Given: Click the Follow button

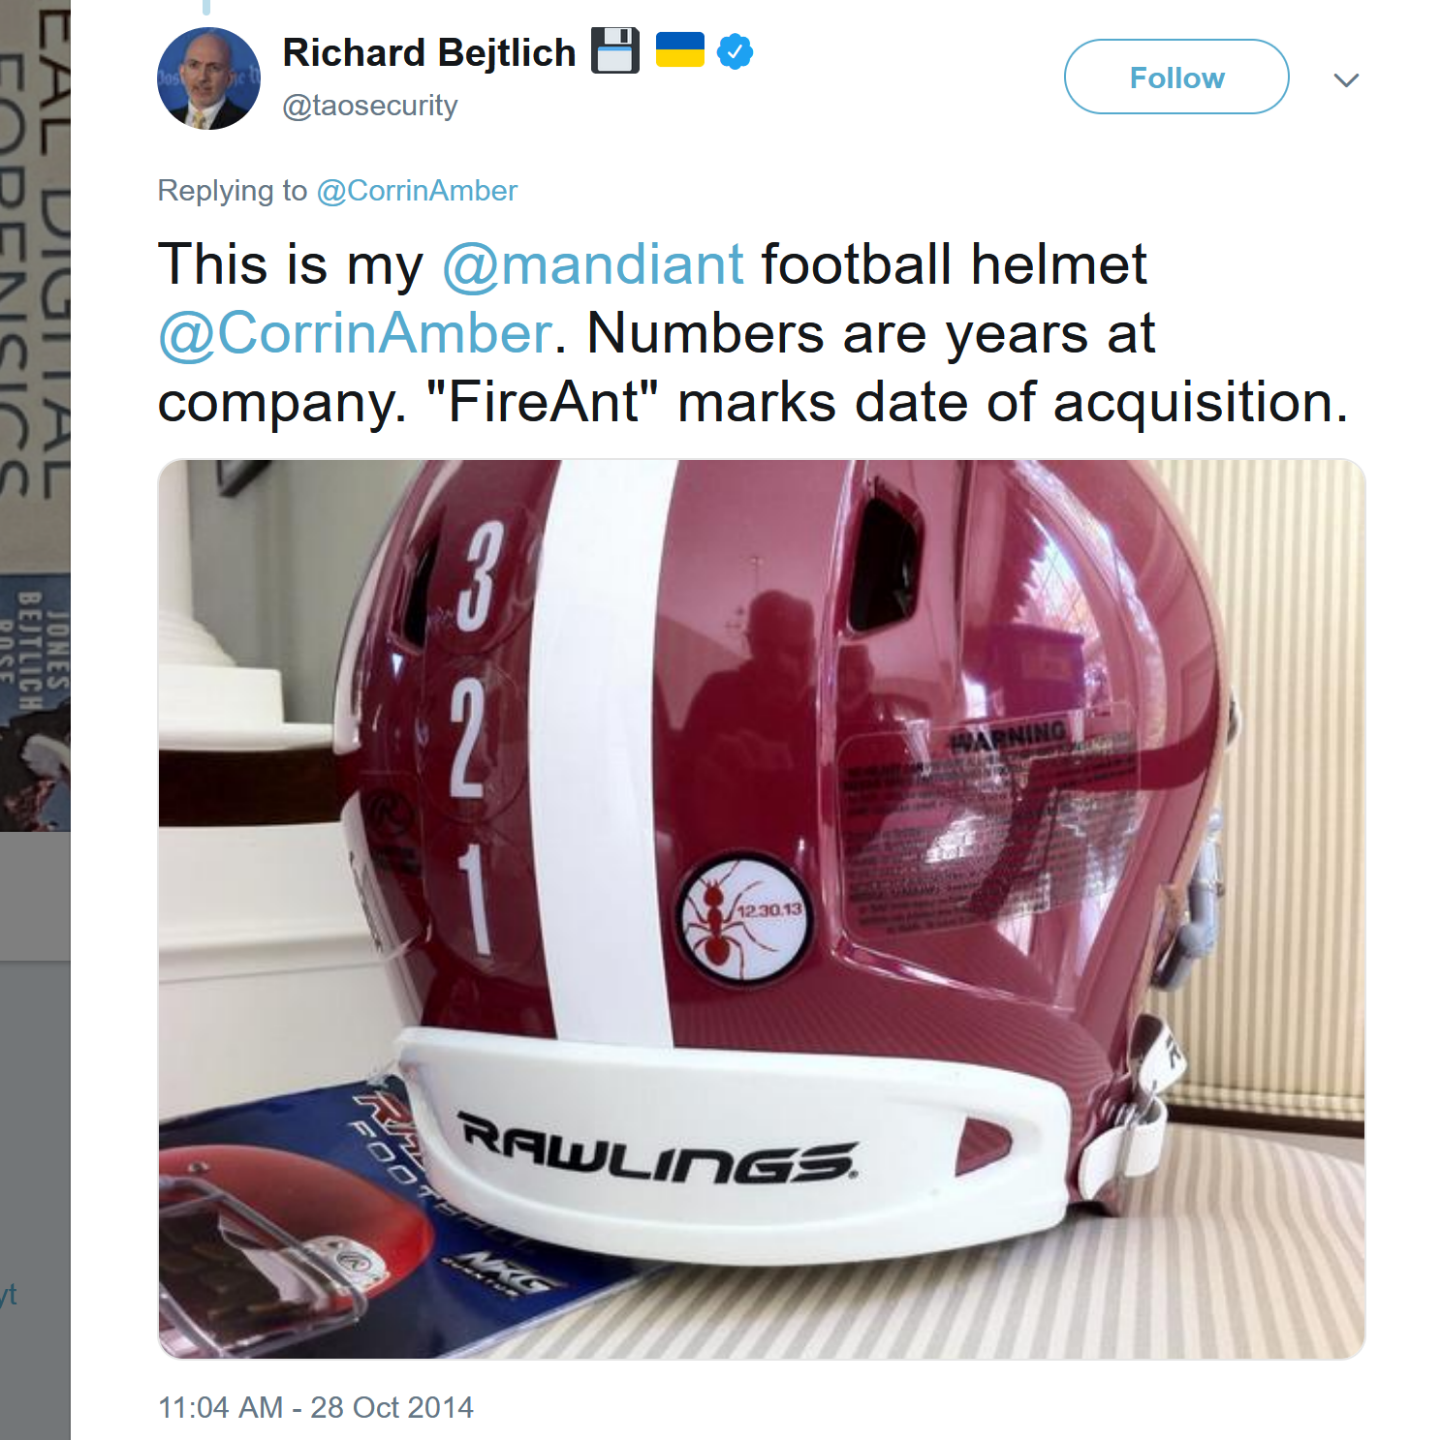Looking at the screenshot, I should [x=1176, y=77].
